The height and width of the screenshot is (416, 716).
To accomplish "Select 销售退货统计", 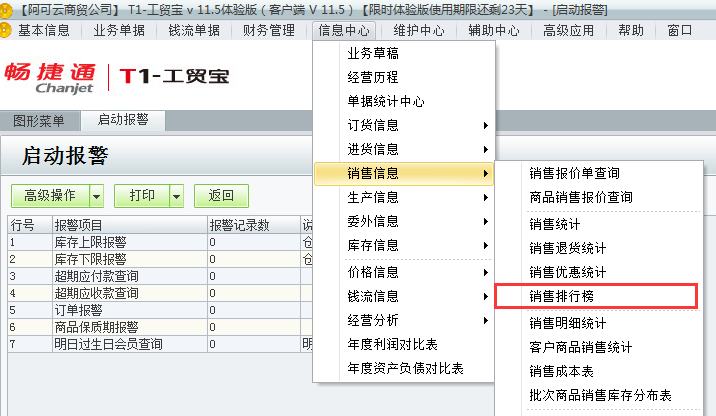I will (598, 248).
